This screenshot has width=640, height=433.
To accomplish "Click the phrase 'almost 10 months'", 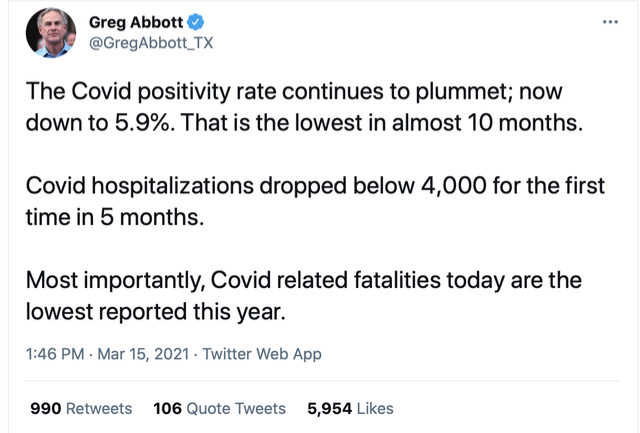I will [487, 122].
